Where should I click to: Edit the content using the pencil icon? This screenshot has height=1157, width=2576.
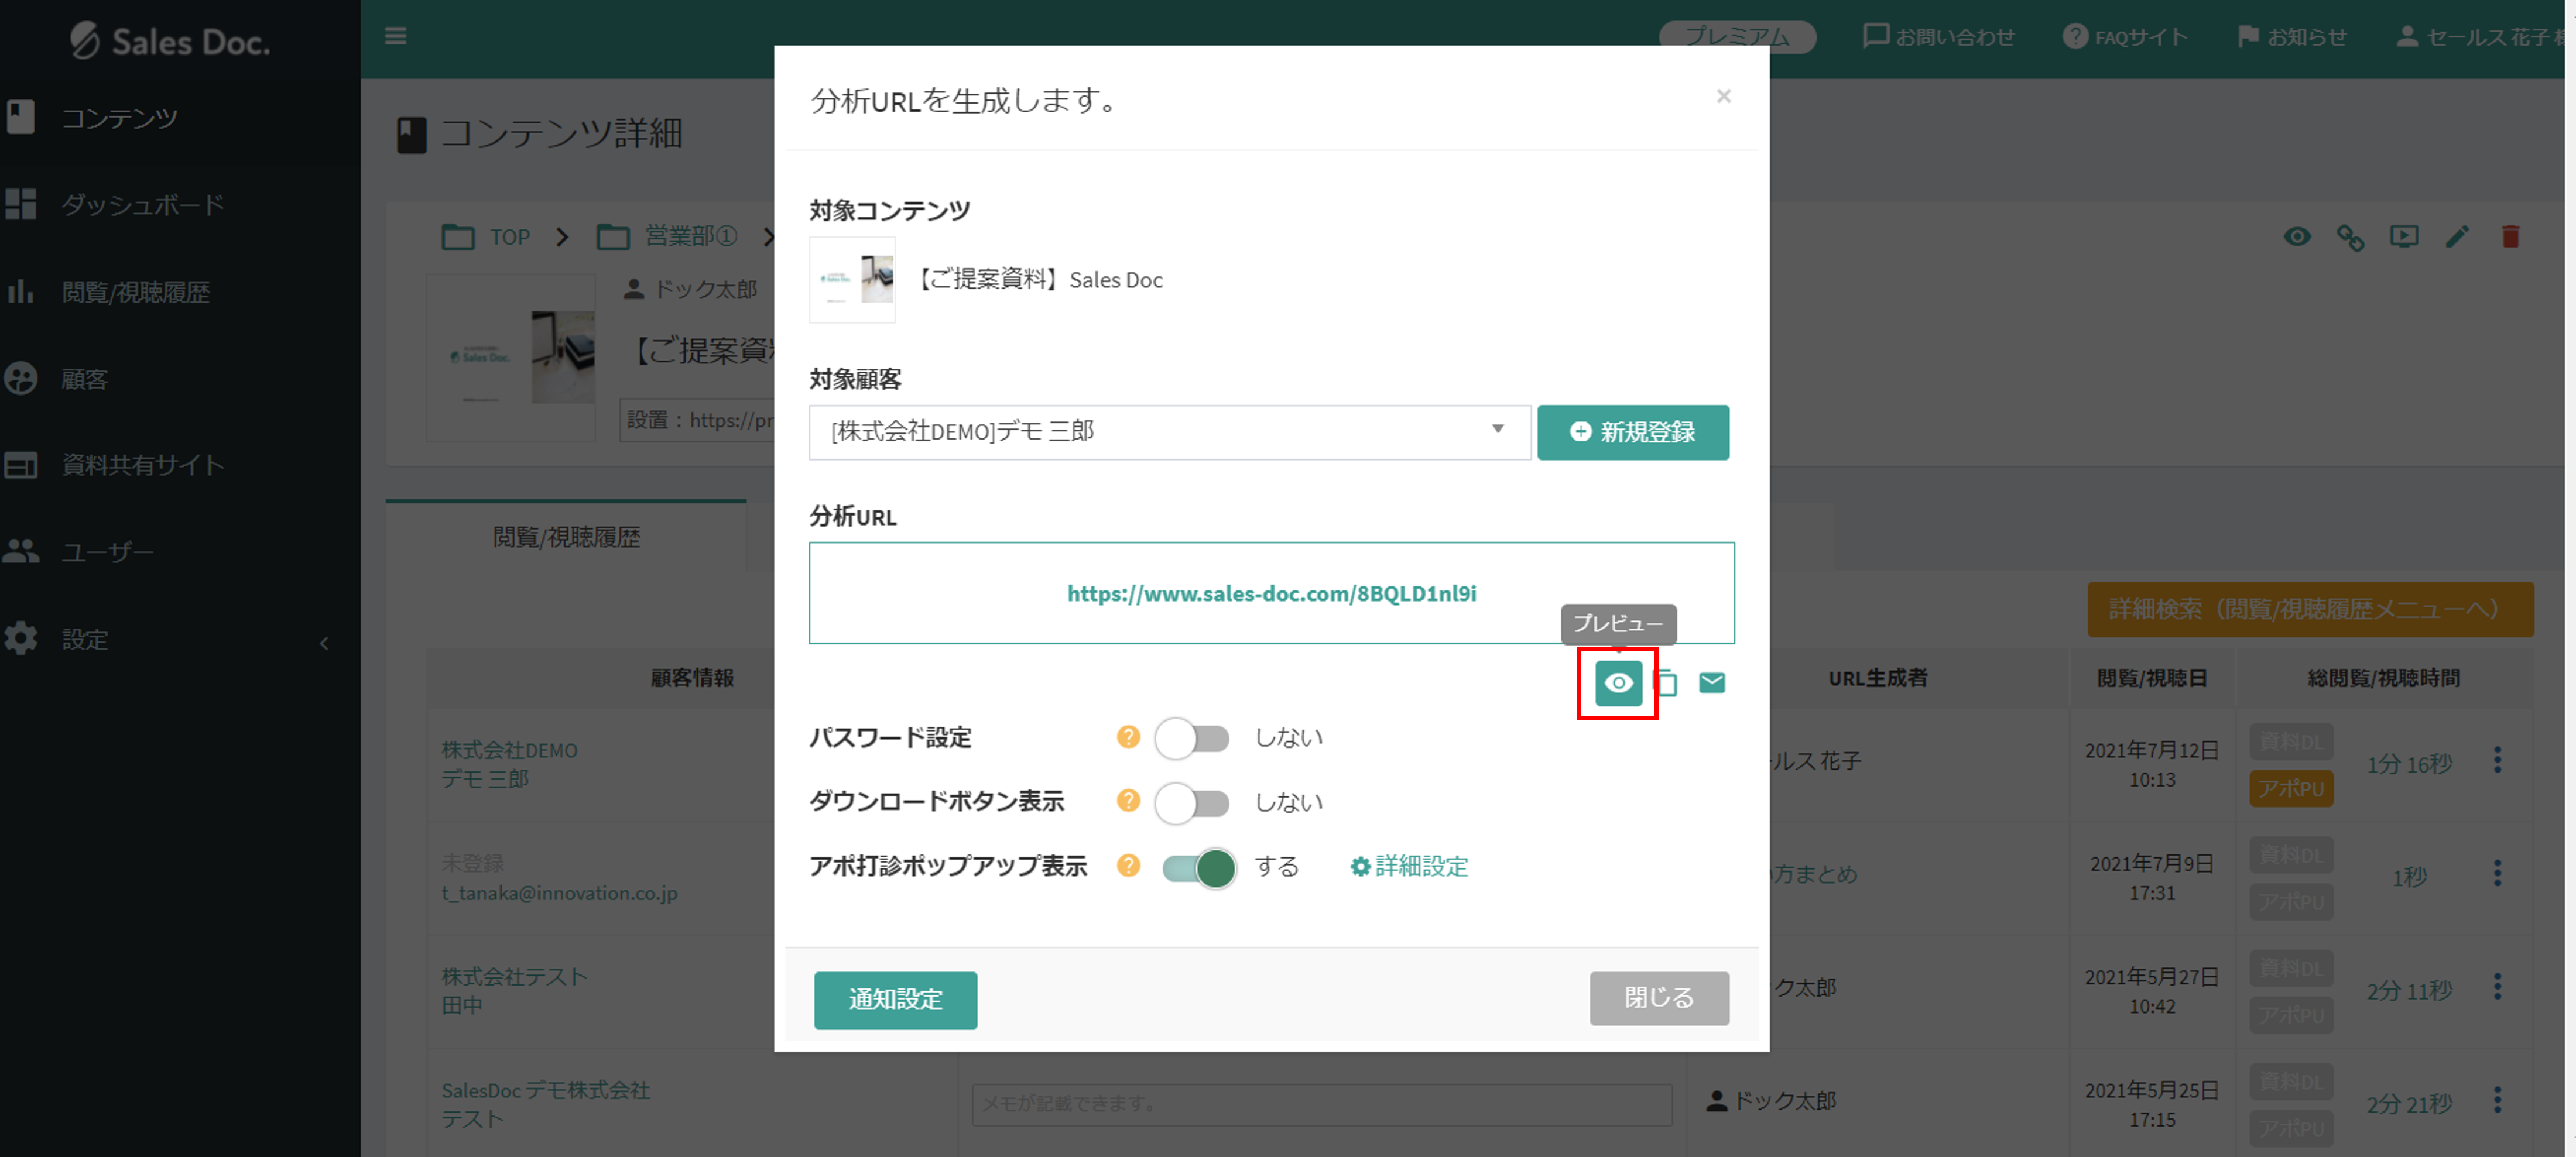click(2457, 237)
